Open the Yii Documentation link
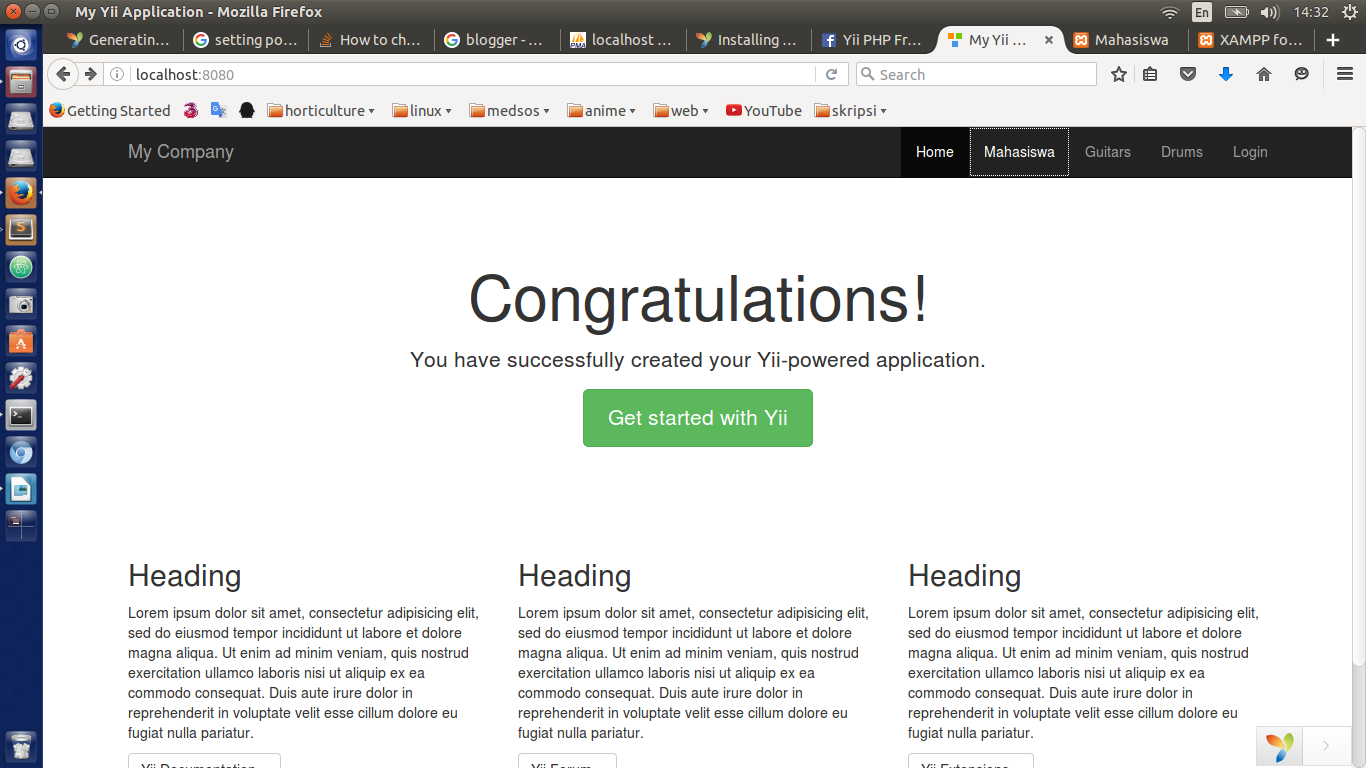The height and width of the screenshot is (768, 1366). 203,762
